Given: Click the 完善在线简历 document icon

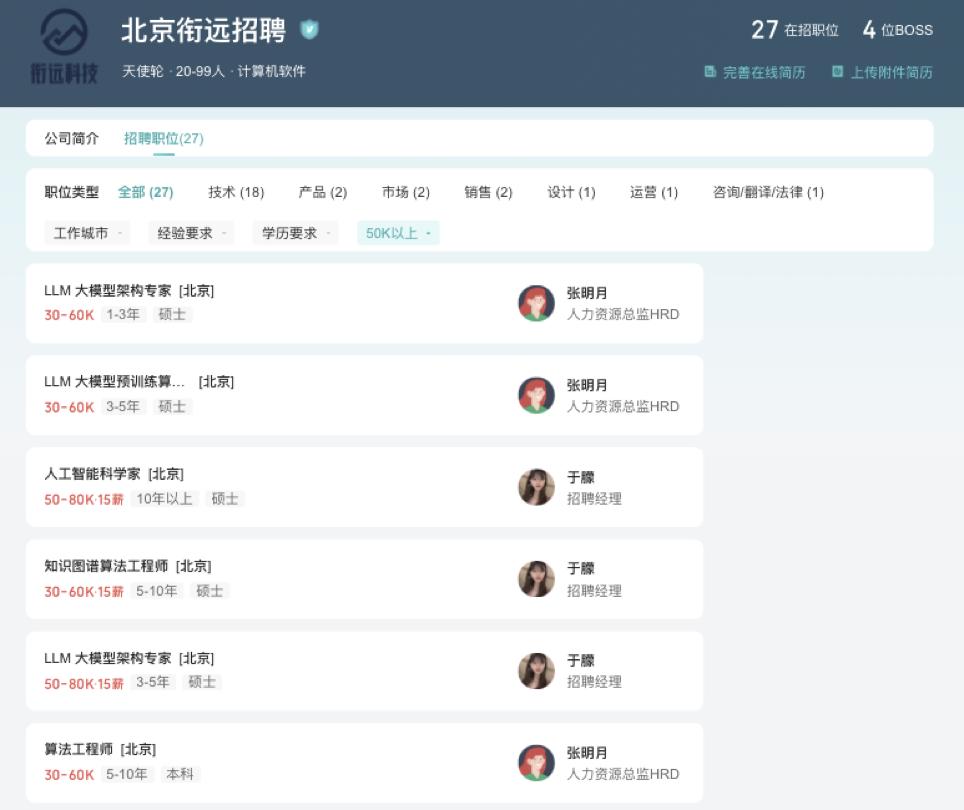Looking at the screenshot, I should [x=710, y=72].
